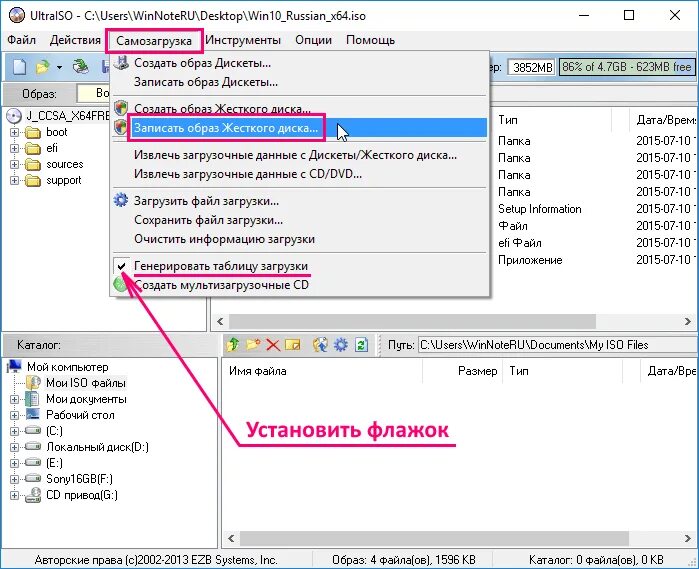The image size is (699, 569).
Task: Select Мои ISO файлы in catalog tree
Action: [86, 383]
